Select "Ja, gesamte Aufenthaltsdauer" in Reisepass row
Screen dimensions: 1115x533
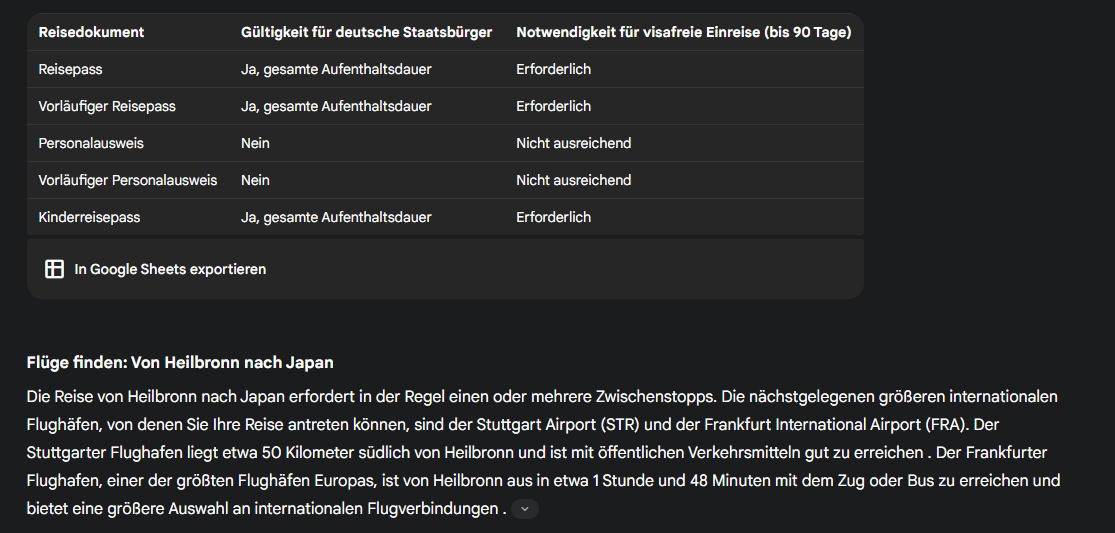[336, 69]
